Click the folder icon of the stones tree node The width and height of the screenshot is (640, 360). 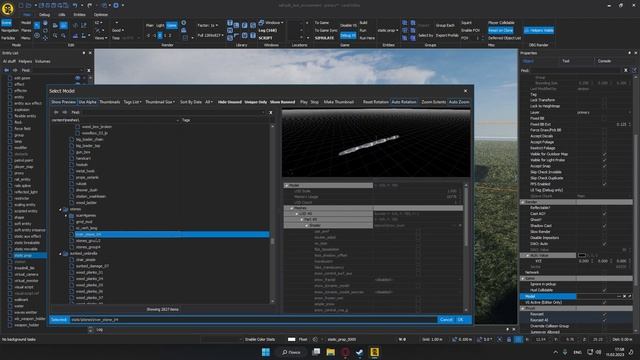point(66,209)
